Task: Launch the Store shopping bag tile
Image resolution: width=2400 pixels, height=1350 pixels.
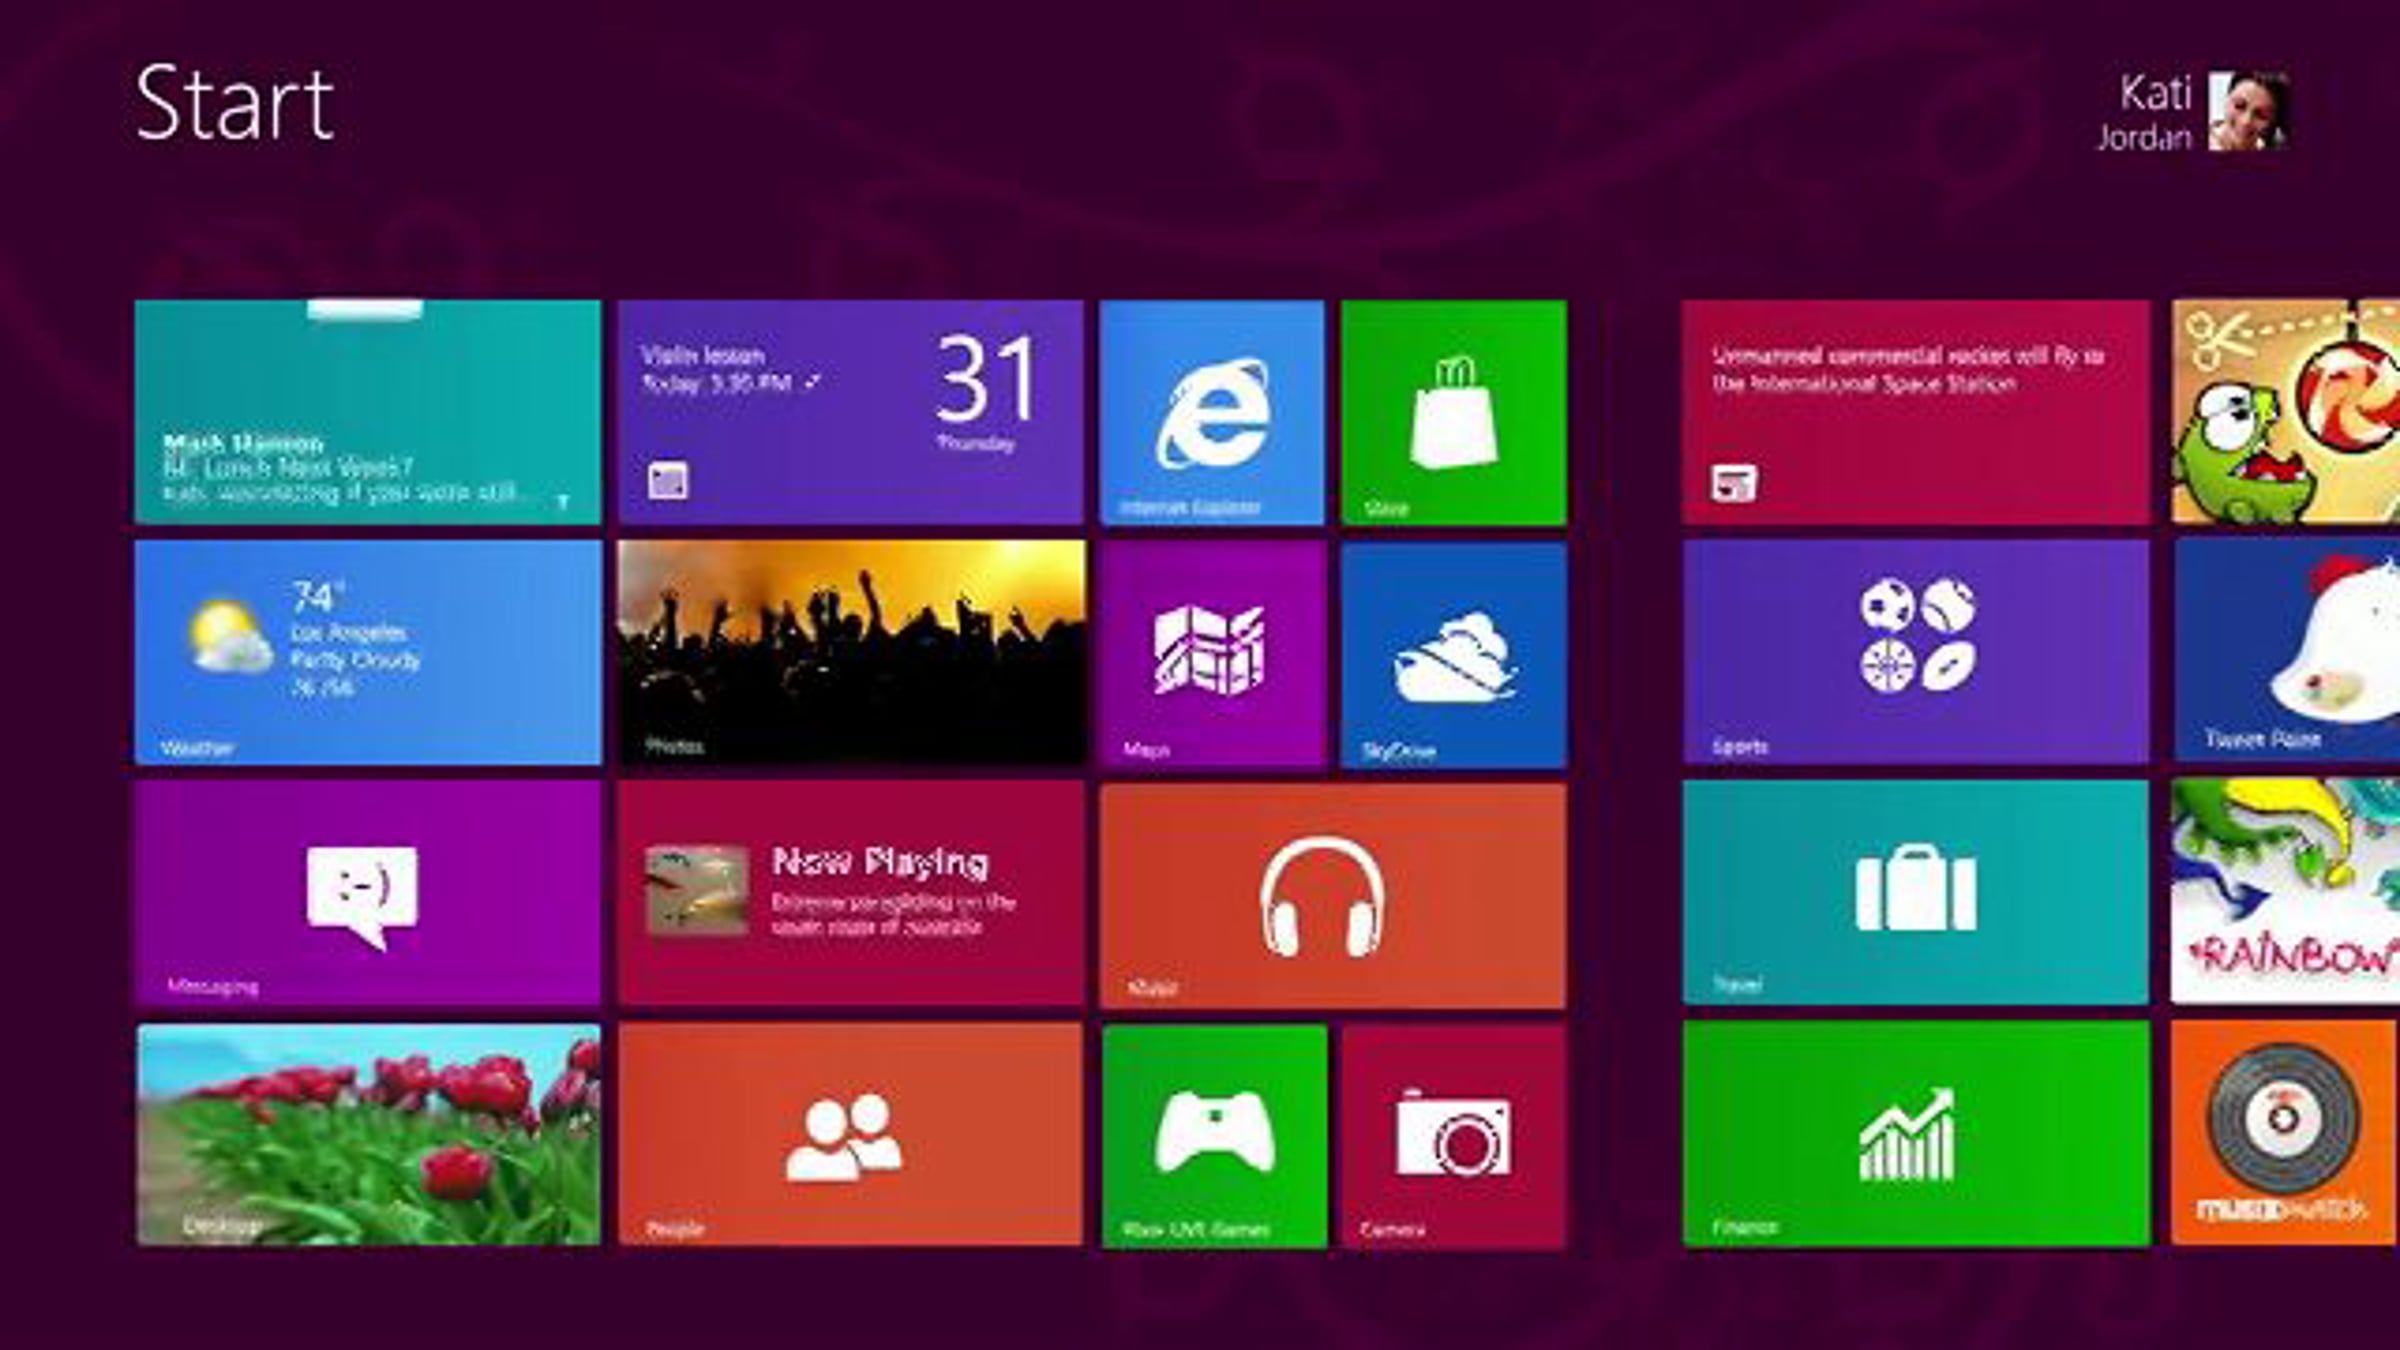Action: pyautogui.click(x=1453, y=412)
